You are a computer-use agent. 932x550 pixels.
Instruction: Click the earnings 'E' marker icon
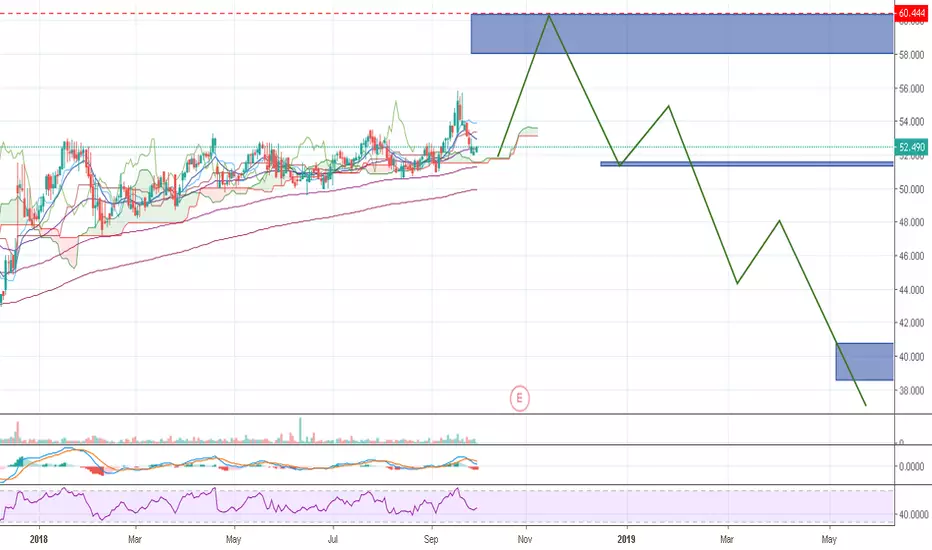[519, 398]
